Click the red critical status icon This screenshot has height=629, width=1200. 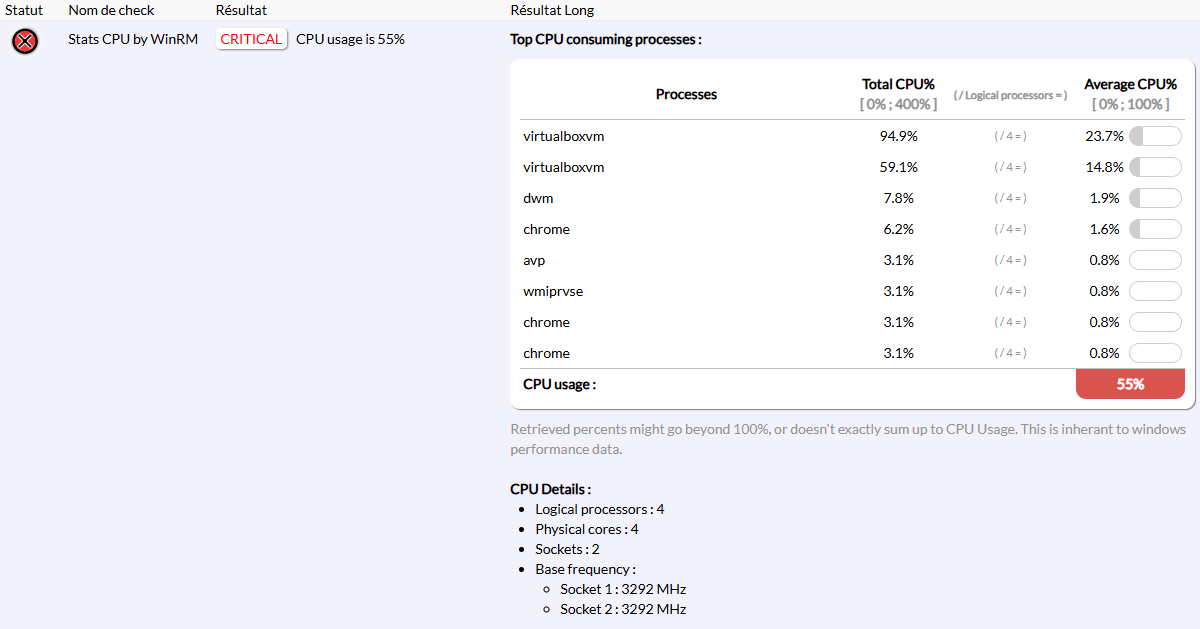click(25, 41)
